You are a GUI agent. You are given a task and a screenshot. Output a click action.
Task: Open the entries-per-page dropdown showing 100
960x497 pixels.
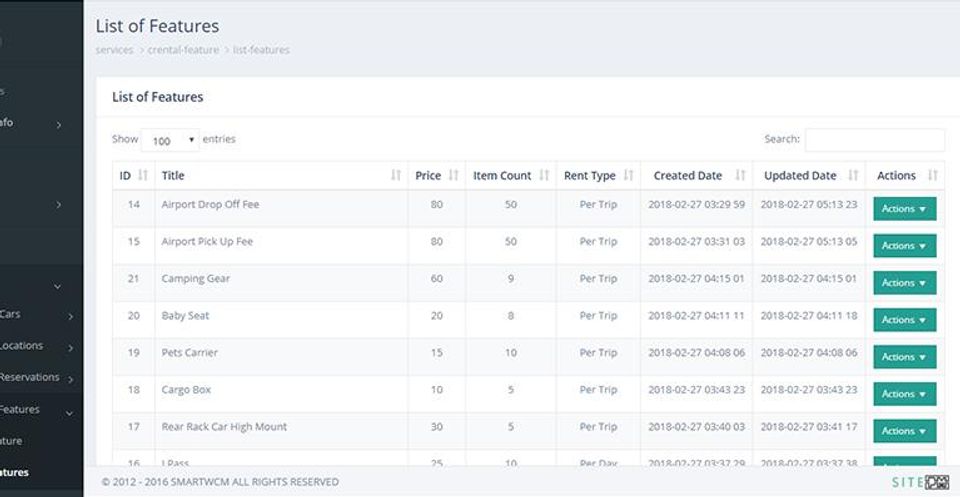click(170, 141)
